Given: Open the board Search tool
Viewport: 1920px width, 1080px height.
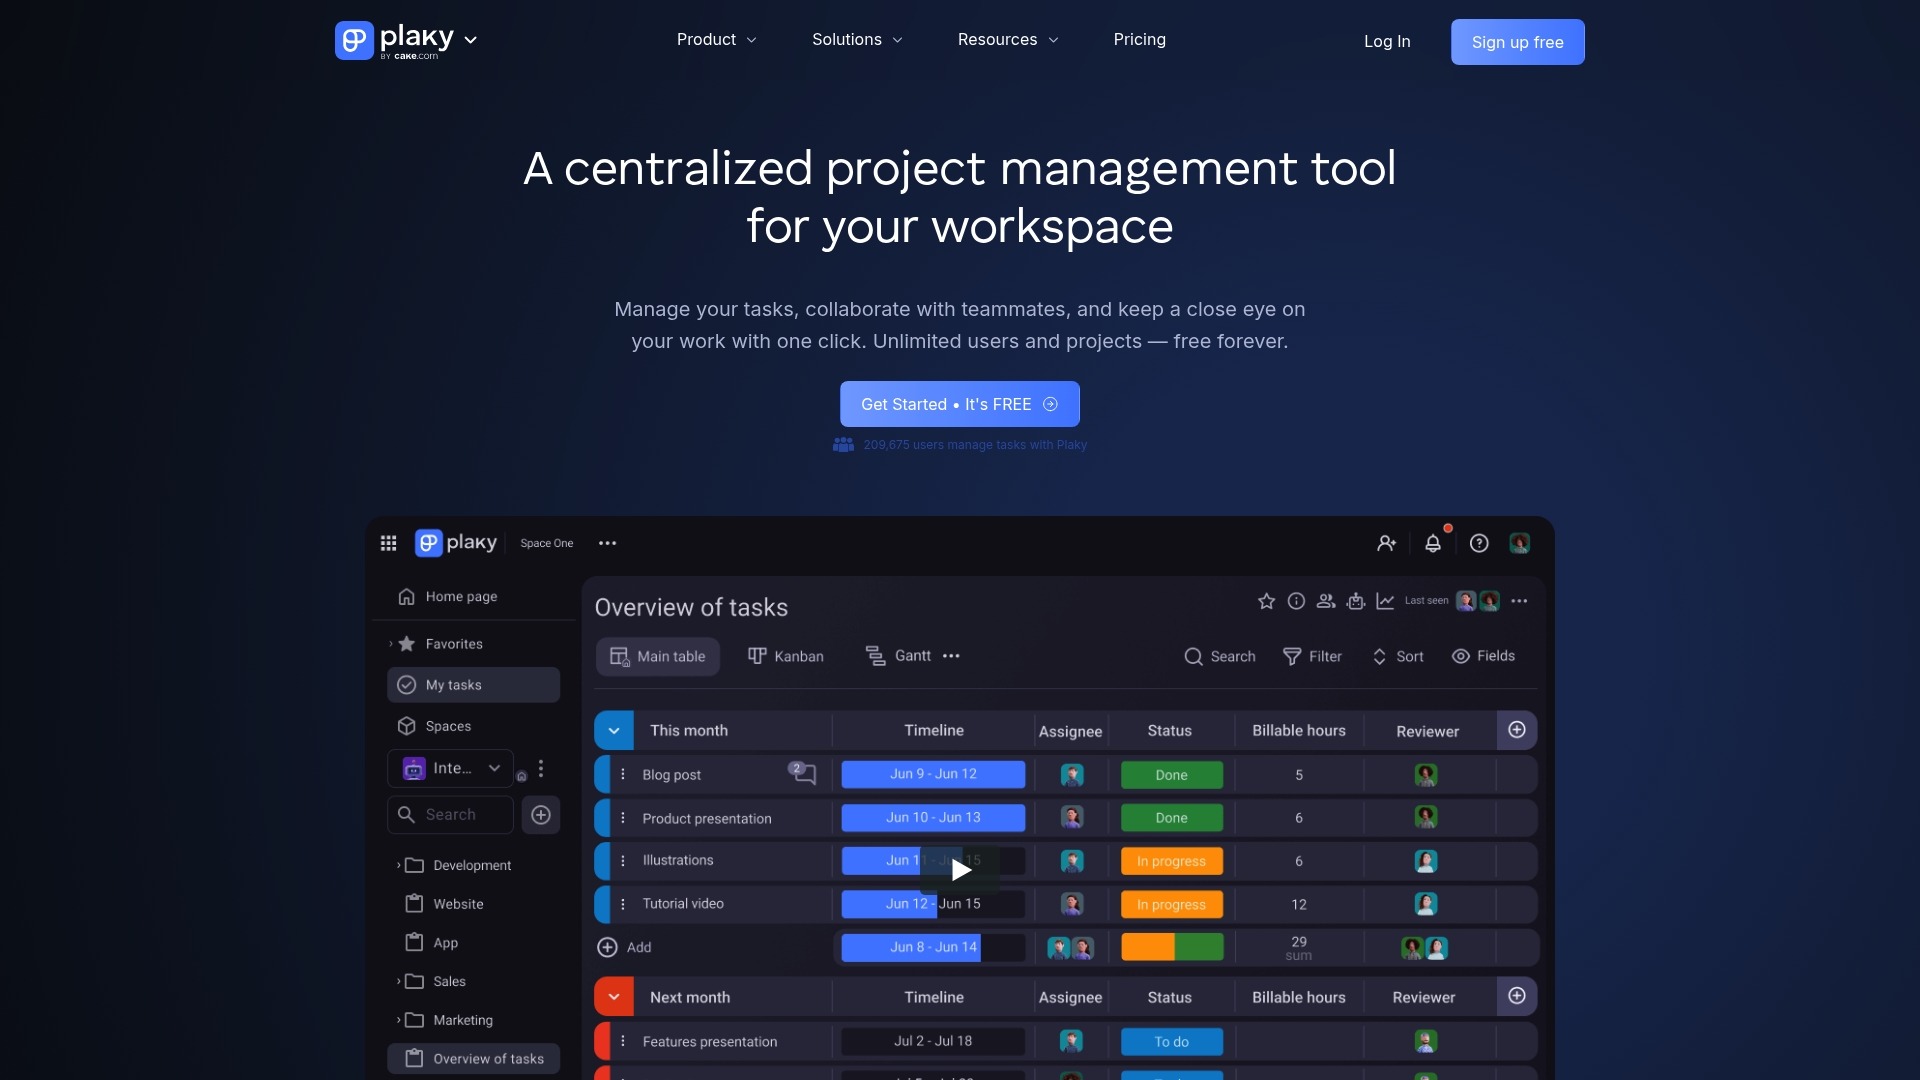Looking at the screenshot, I should (x=1220, y=656).
